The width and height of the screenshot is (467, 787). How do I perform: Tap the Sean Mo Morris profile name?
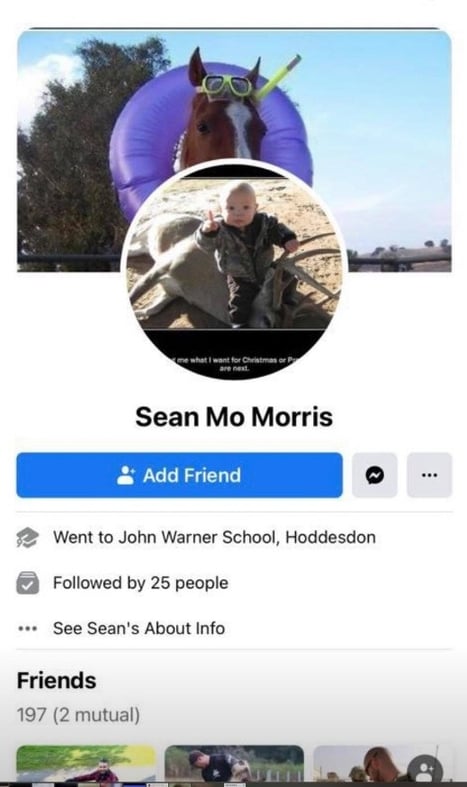(234, 417)
